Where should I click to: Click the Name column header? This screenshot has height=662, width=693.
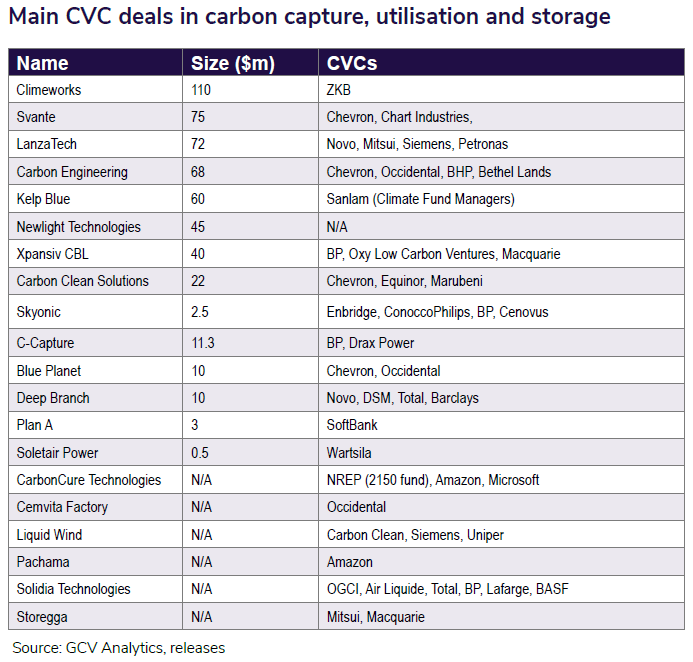[43, 64]
